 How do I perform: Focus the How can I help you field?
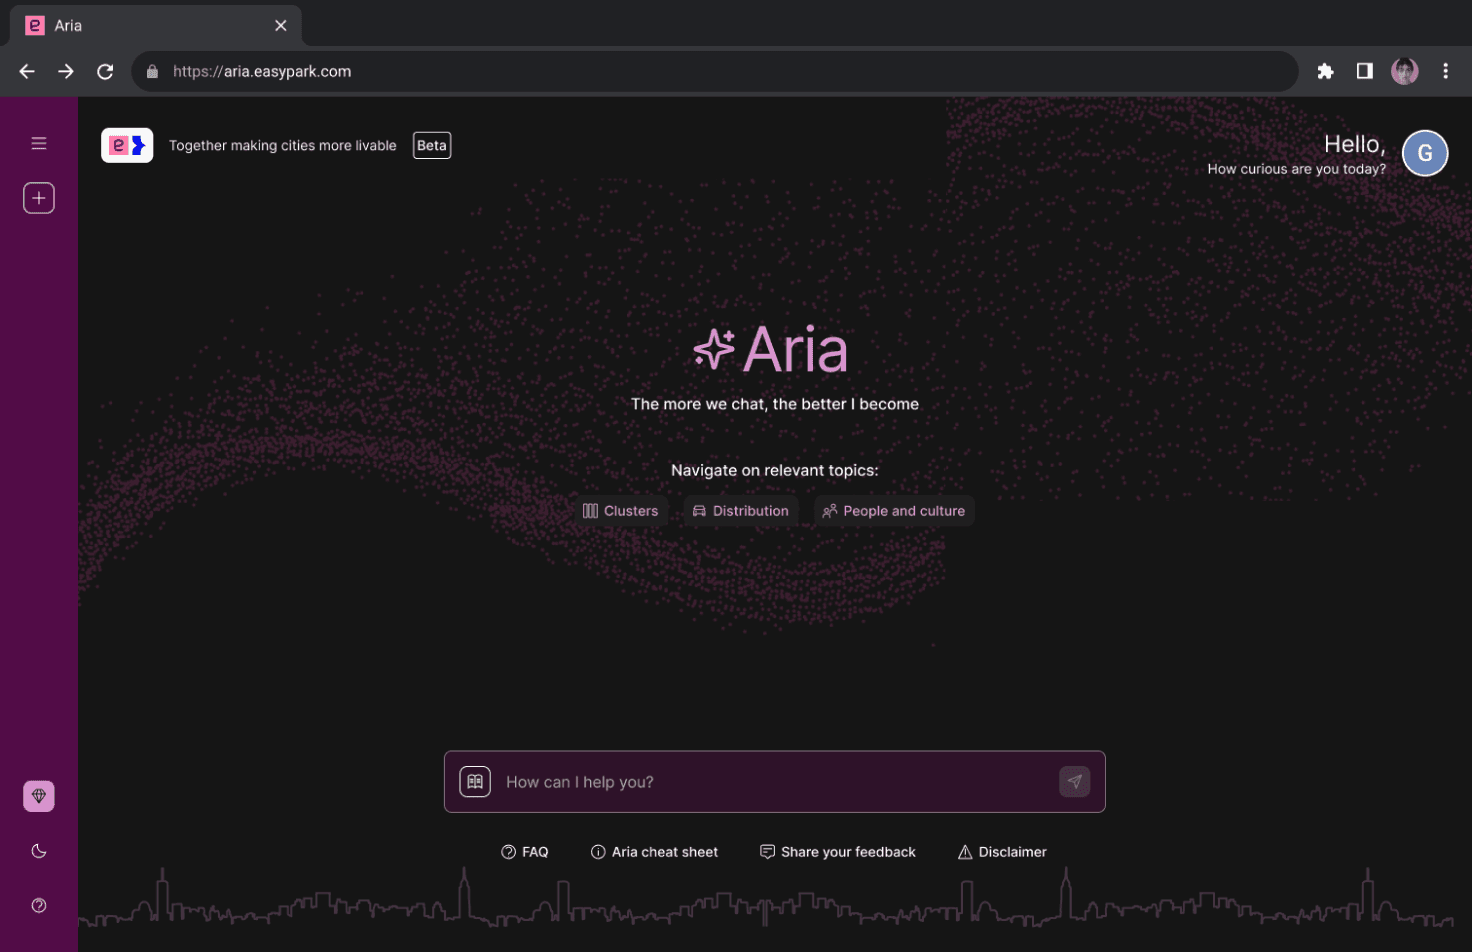point(775,782)
